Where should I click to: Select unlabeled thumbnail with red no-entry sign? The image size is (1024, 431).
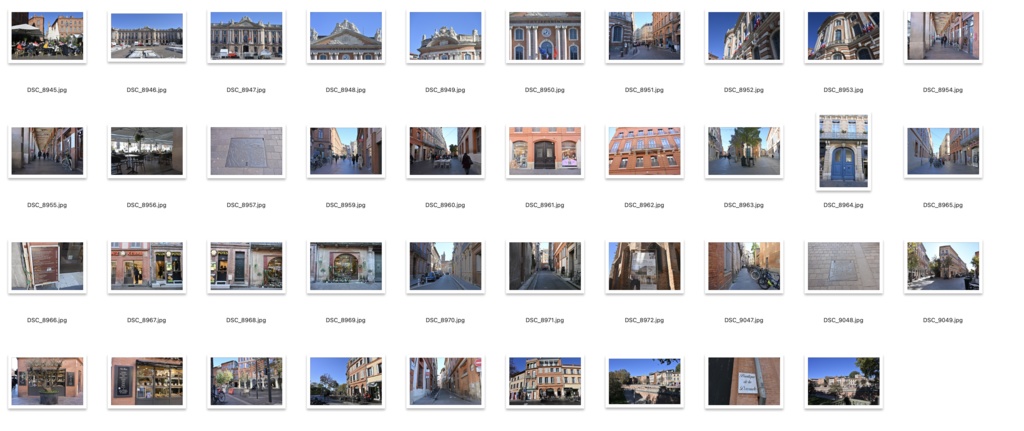[x=445, y=381]
